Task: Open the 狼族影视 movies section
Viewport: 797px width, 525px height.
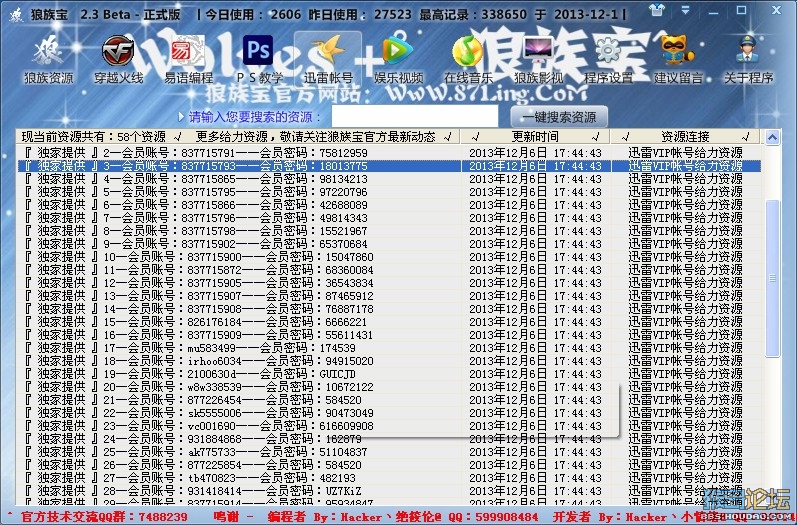Action: 538,60
